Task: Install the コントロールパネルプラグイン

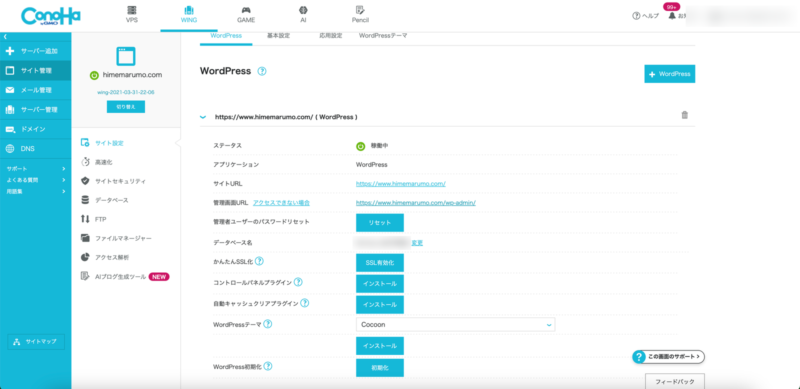Action: (x=380, y=283)
